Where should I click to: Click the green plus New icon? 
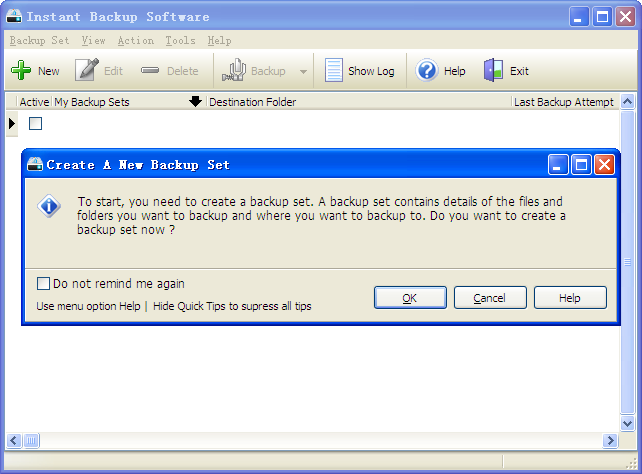21,71
